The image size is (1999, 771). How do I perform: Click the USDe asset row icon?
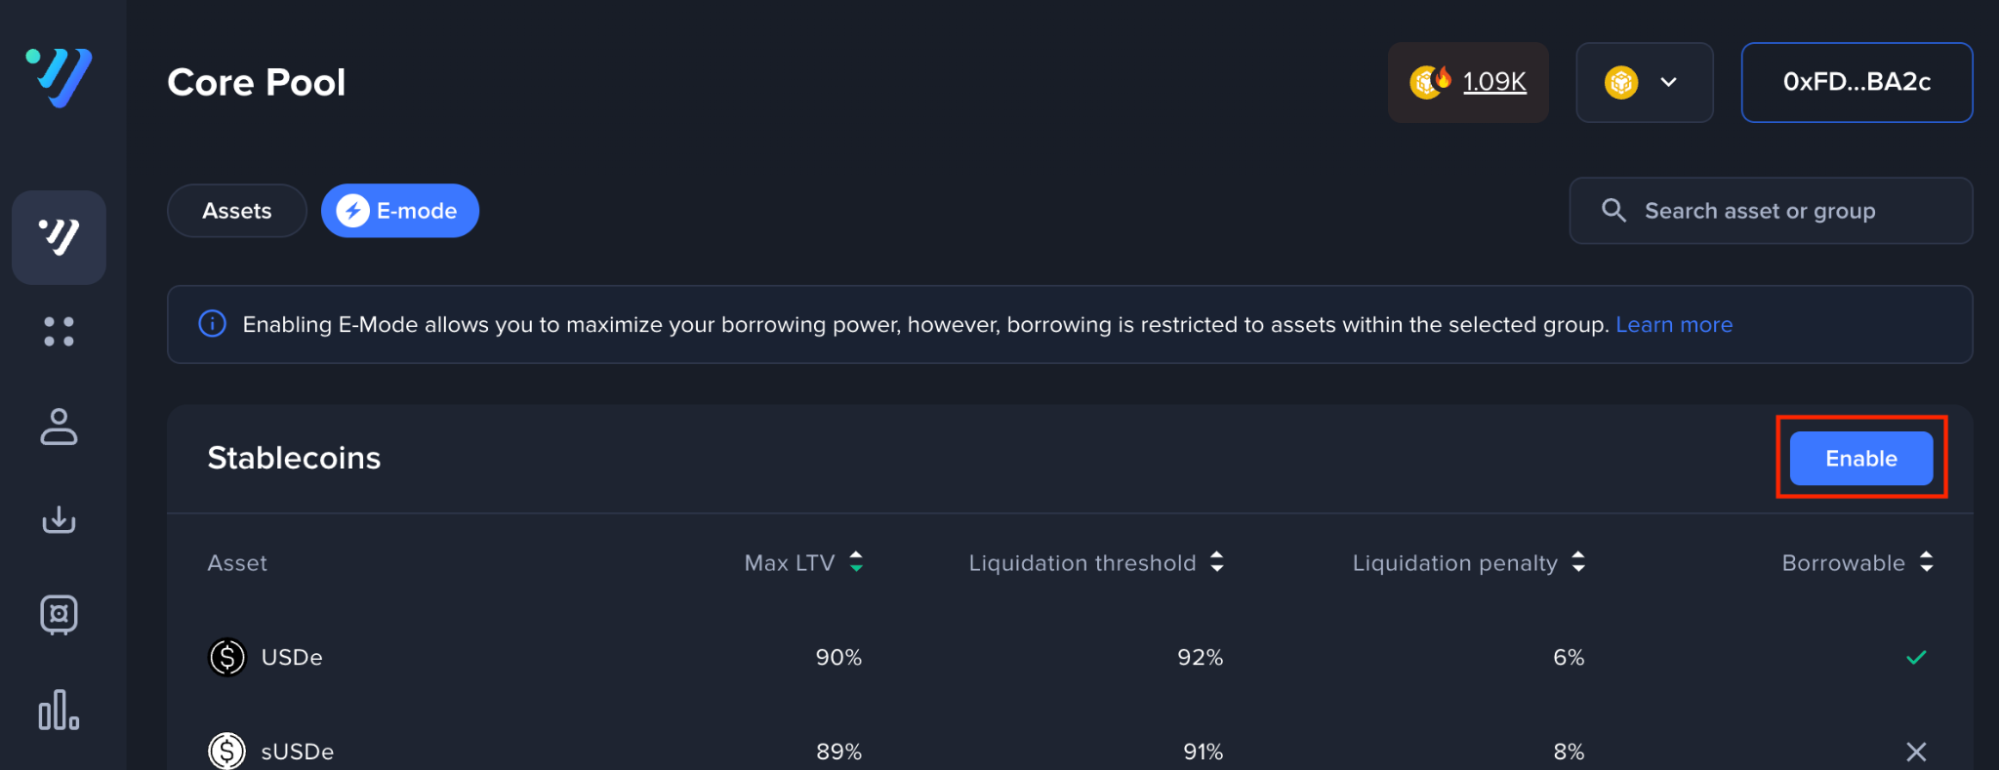(x=227, y=657)
